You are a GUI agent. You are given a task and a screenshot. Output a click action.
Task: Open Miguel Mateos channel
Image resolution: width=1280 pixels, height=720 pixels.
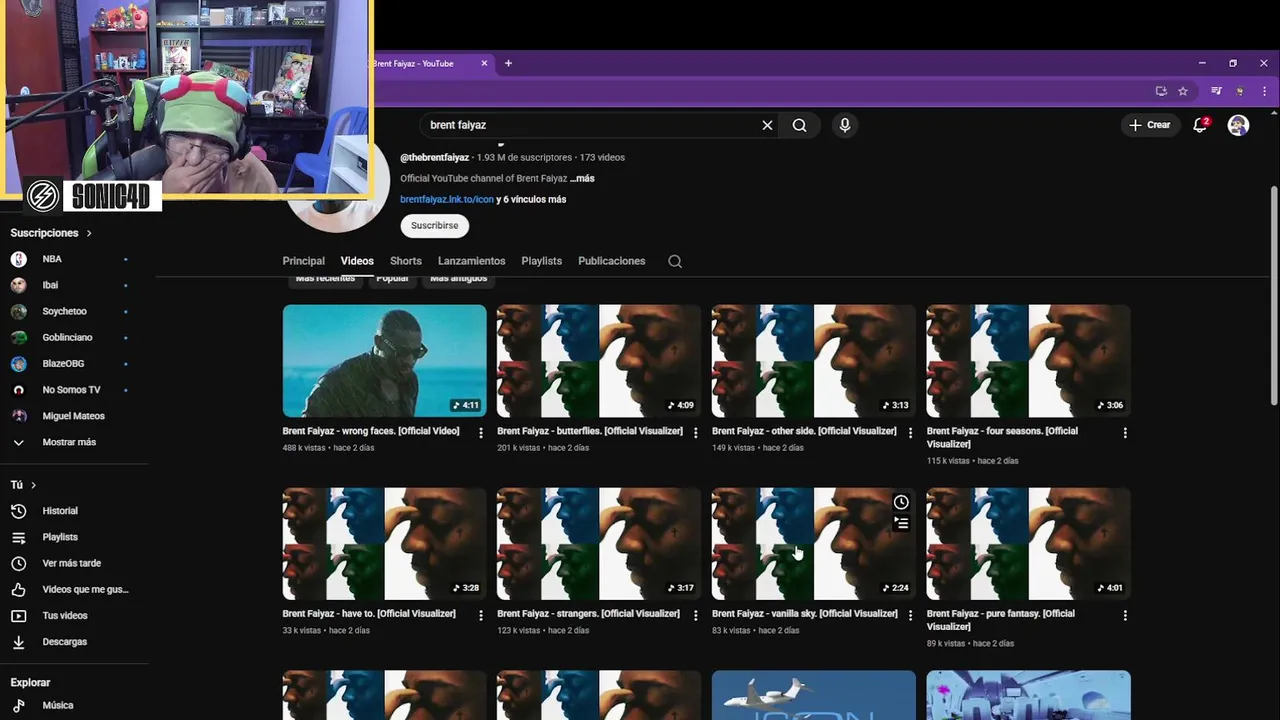coord(74,416)
